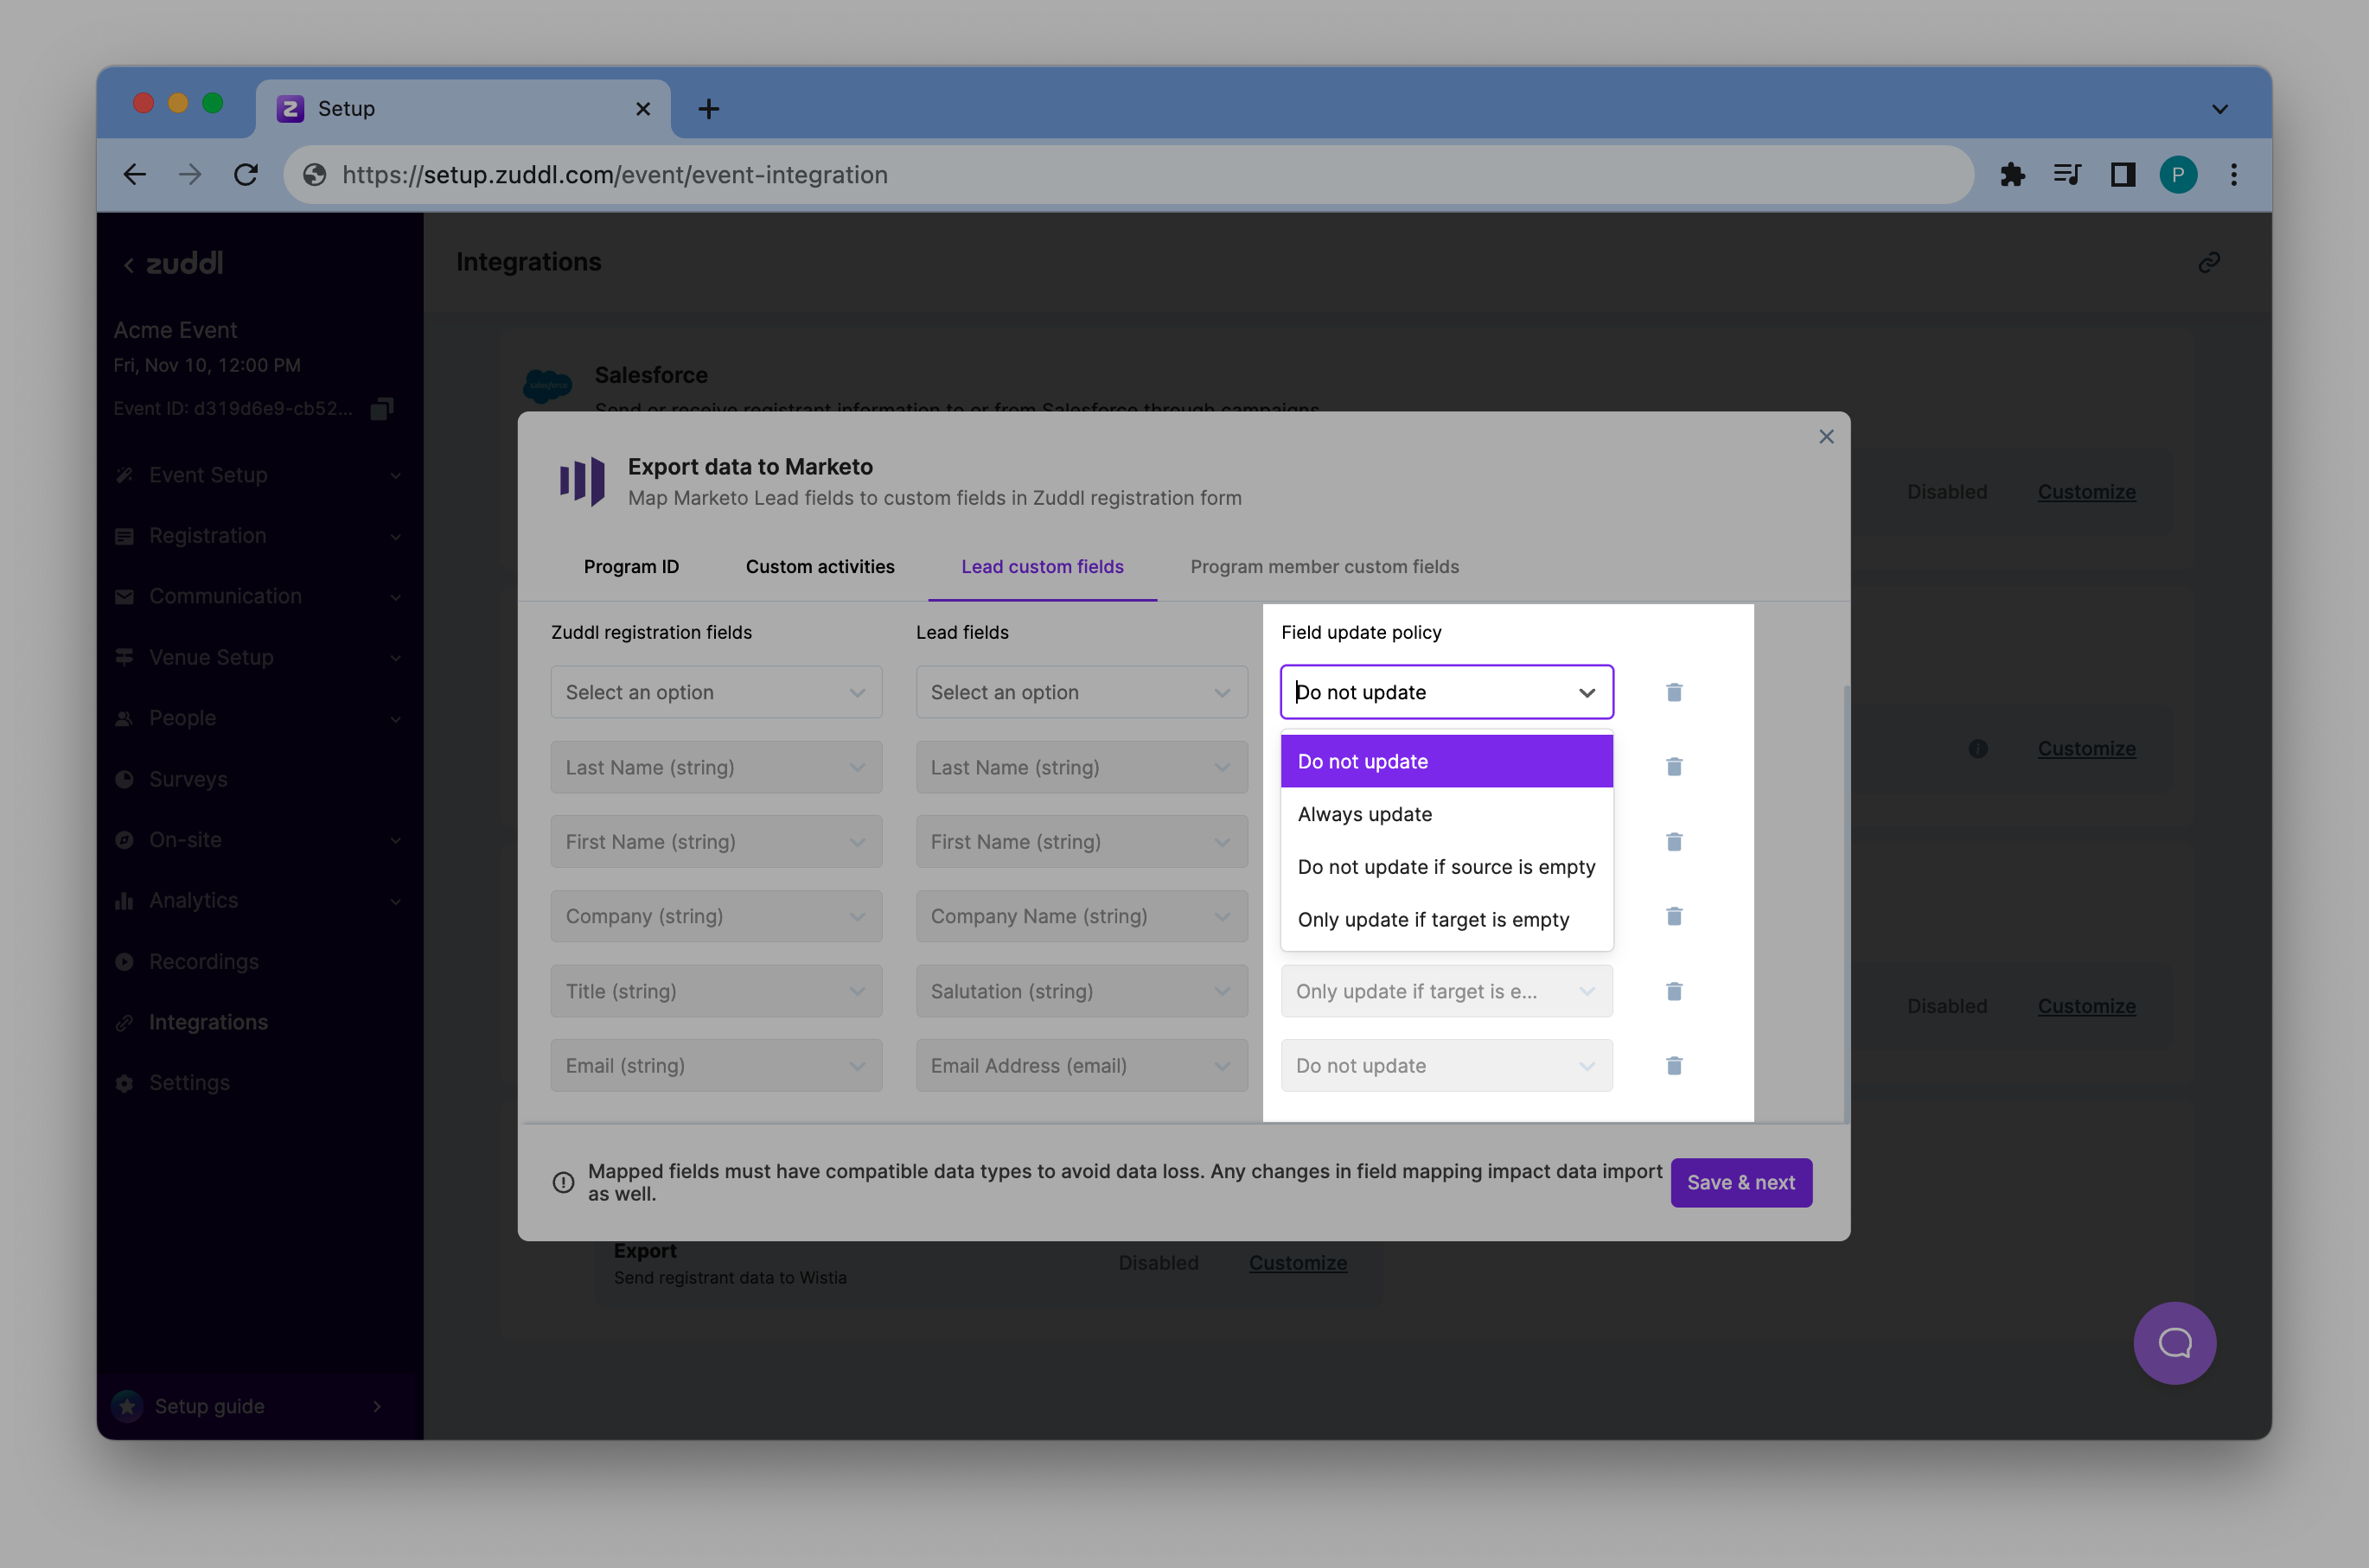The width and height of the screenshot is (2369, 1568).
Task: Remove the first empty mapping row
Action: click(1674, 692)
